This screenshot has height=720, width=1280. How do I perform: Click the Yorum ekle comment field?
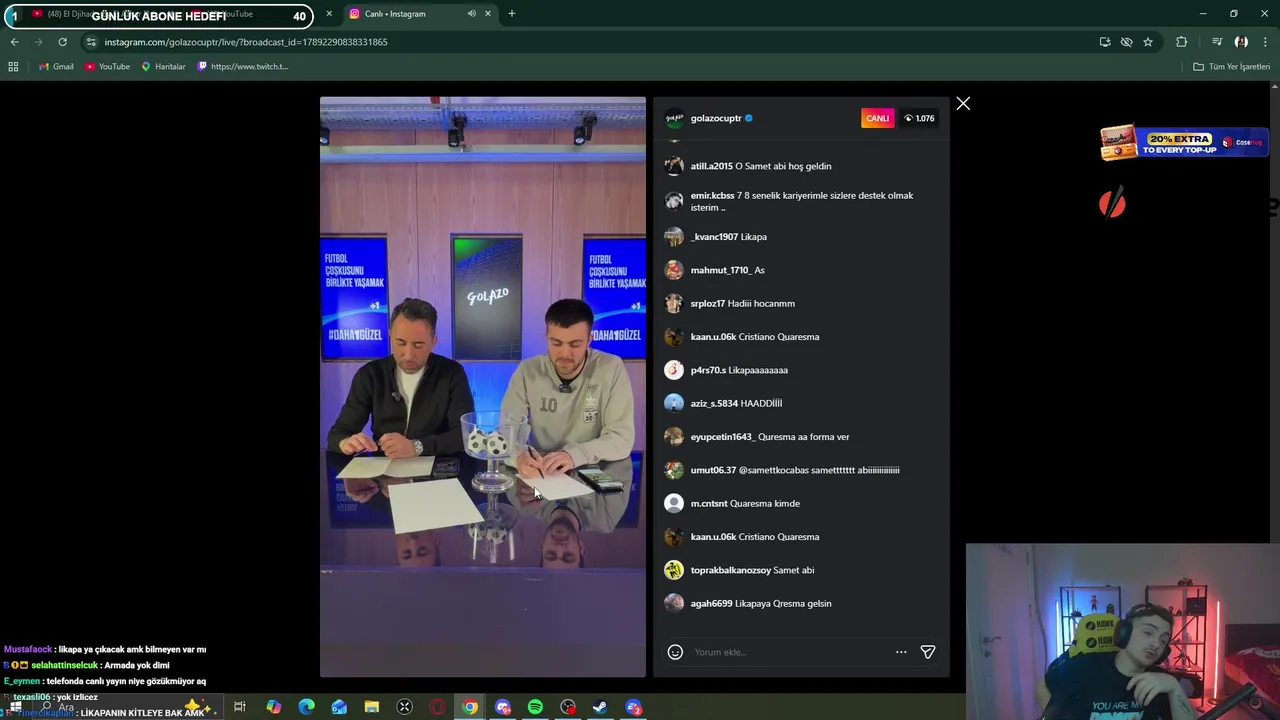[789, 652]
